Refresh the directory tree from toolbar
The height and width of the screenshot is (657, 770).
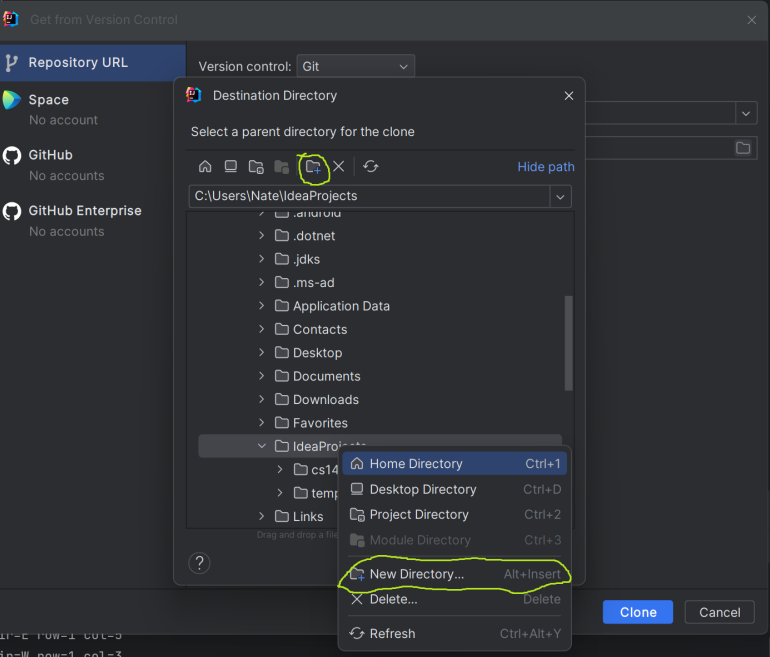(371, 166)
